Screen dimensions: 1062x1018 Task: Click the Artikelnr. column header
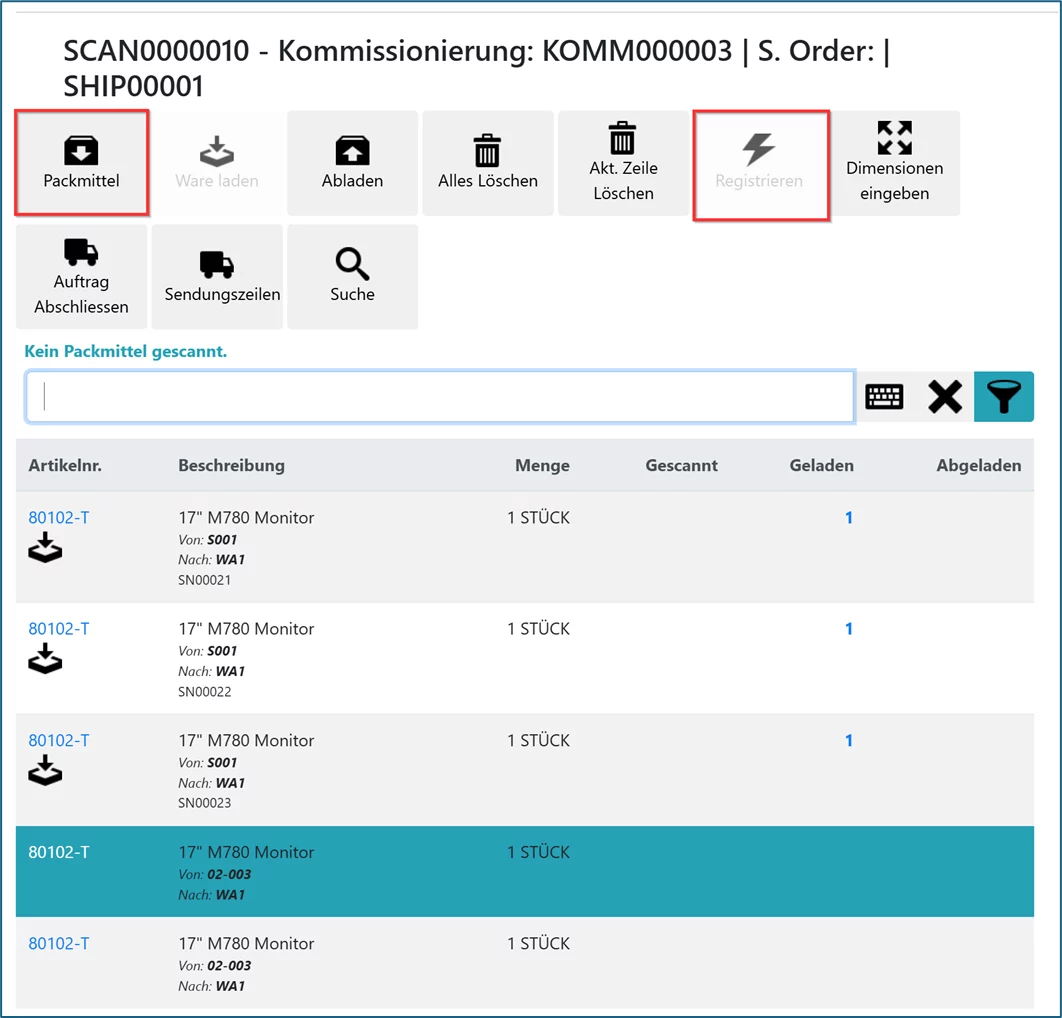[x=65, y=465]
